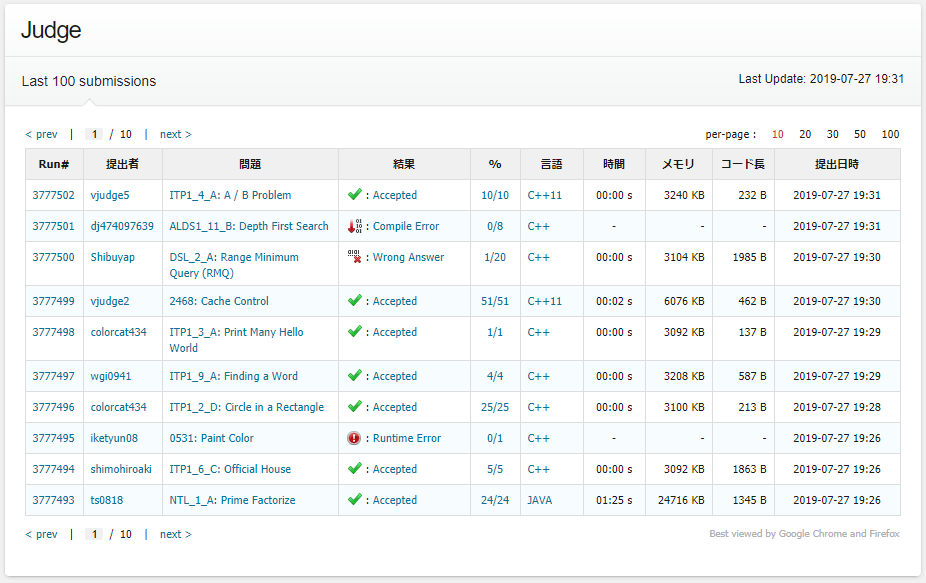Open run number 3777494
The height and width of the screenshot is (583, 926).
pyautogui.click(x=54, y=469)
